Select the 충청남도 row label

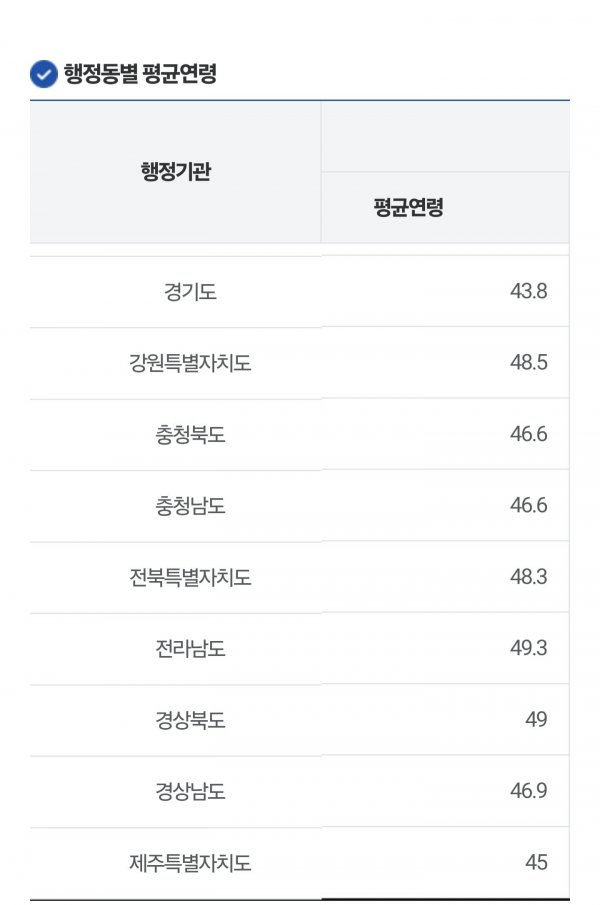pyautogui.click(x=190, y=506)
